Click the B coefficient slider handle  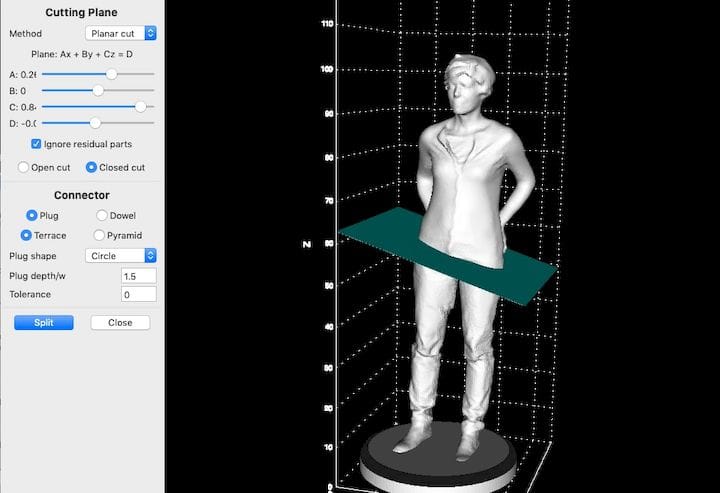[x=98, y=90]
